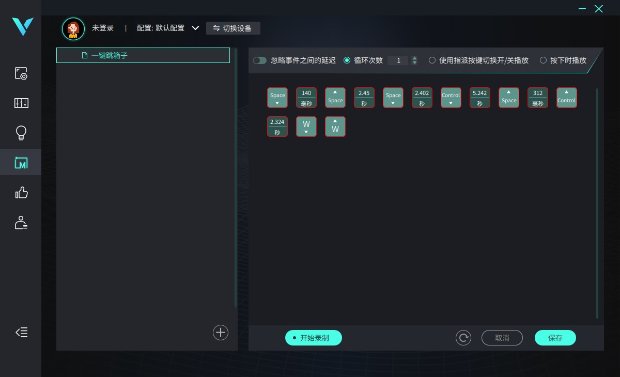Open the macro section in the sidebar

coord(21,162)
